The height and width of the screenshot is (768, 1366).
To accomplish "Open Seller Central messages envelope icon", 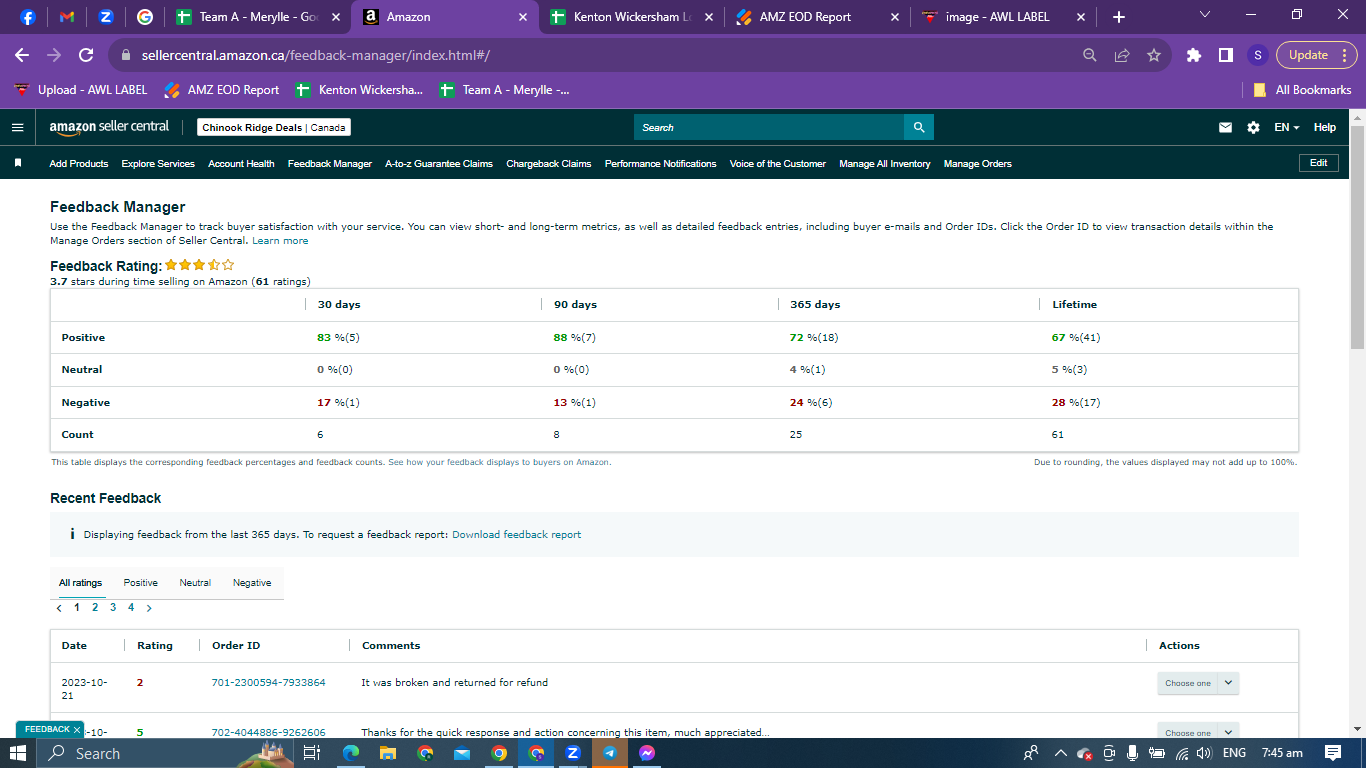I will pos(1225,127).
